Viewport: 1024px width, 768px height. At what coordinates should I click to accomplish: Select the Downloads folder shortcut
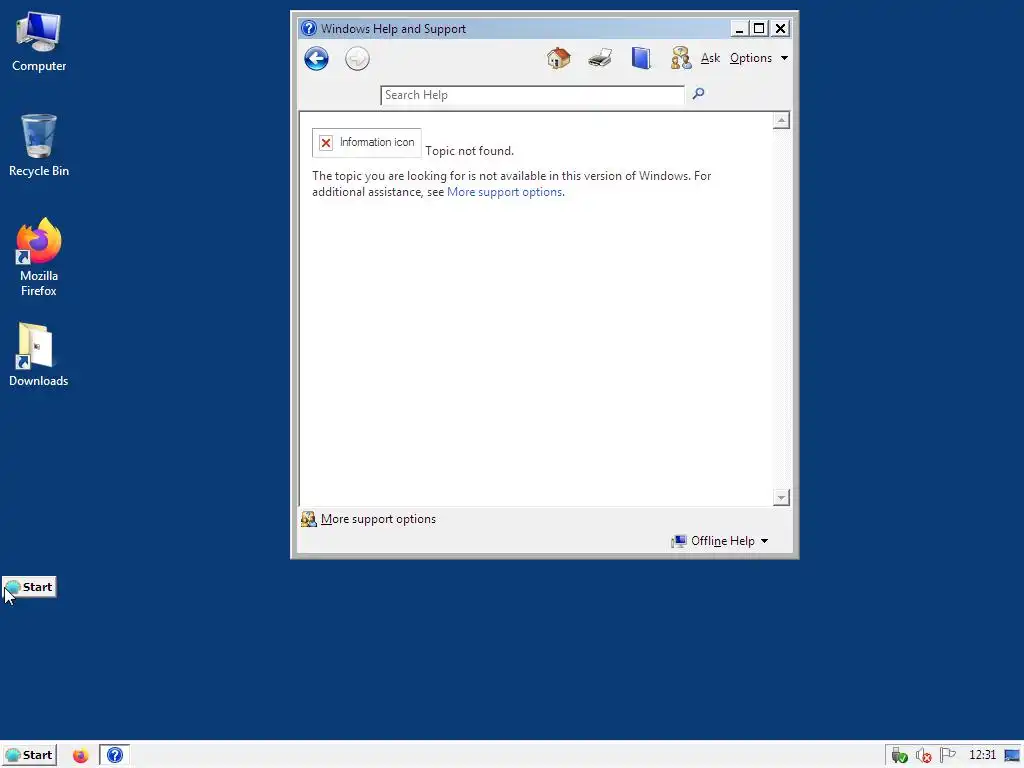point(39,355)
